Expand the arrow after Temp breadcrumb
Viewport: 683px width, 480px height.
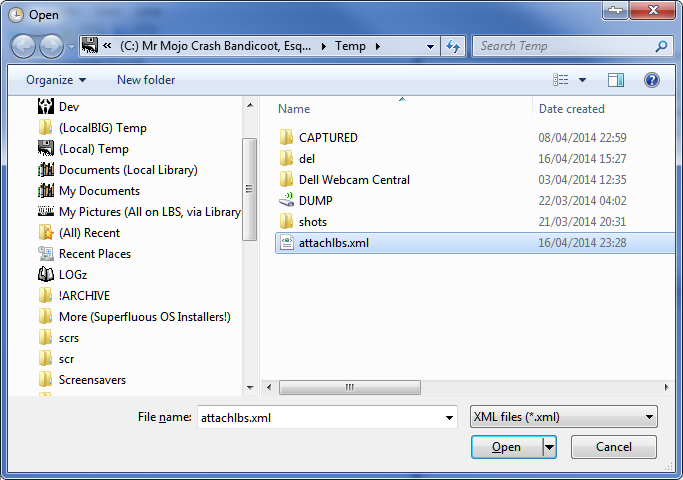(378, 46)
